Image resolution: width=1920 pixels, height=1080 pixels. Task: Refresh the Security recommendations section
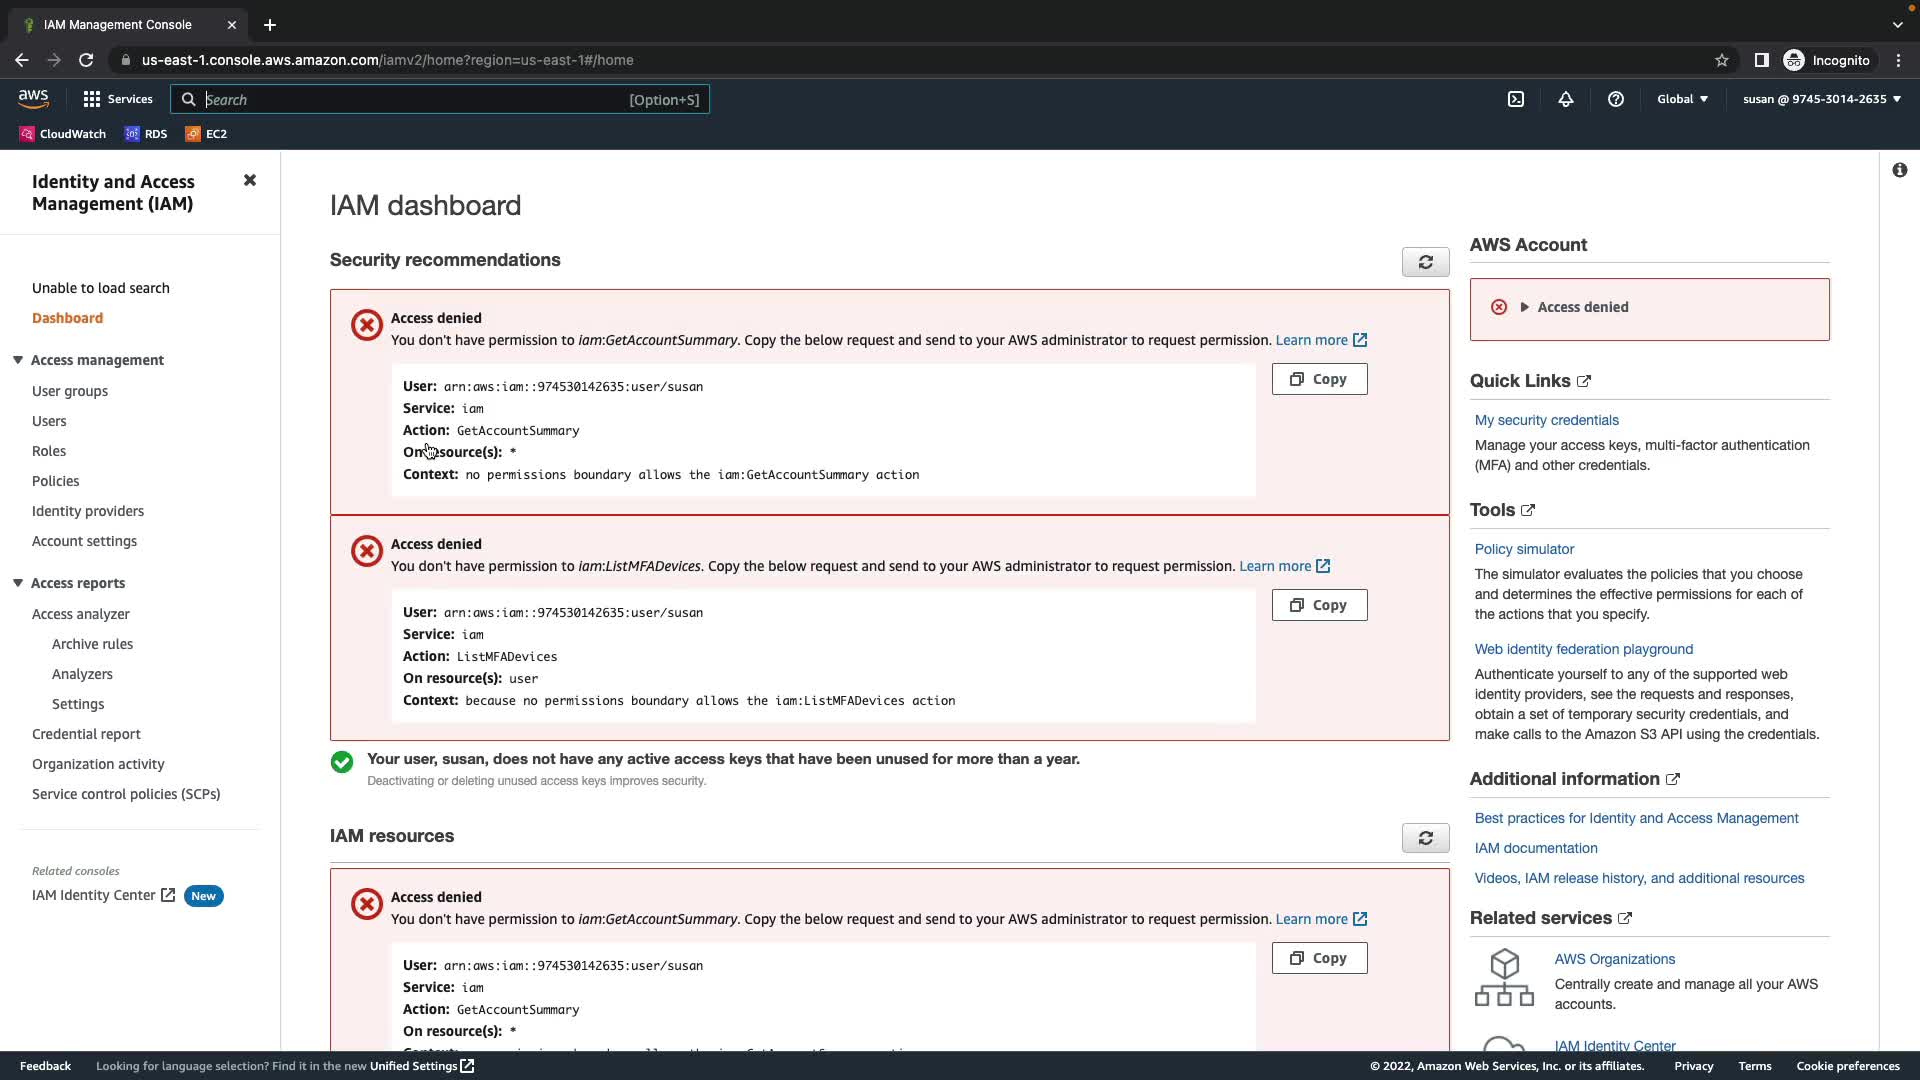tap(1425, 262)
